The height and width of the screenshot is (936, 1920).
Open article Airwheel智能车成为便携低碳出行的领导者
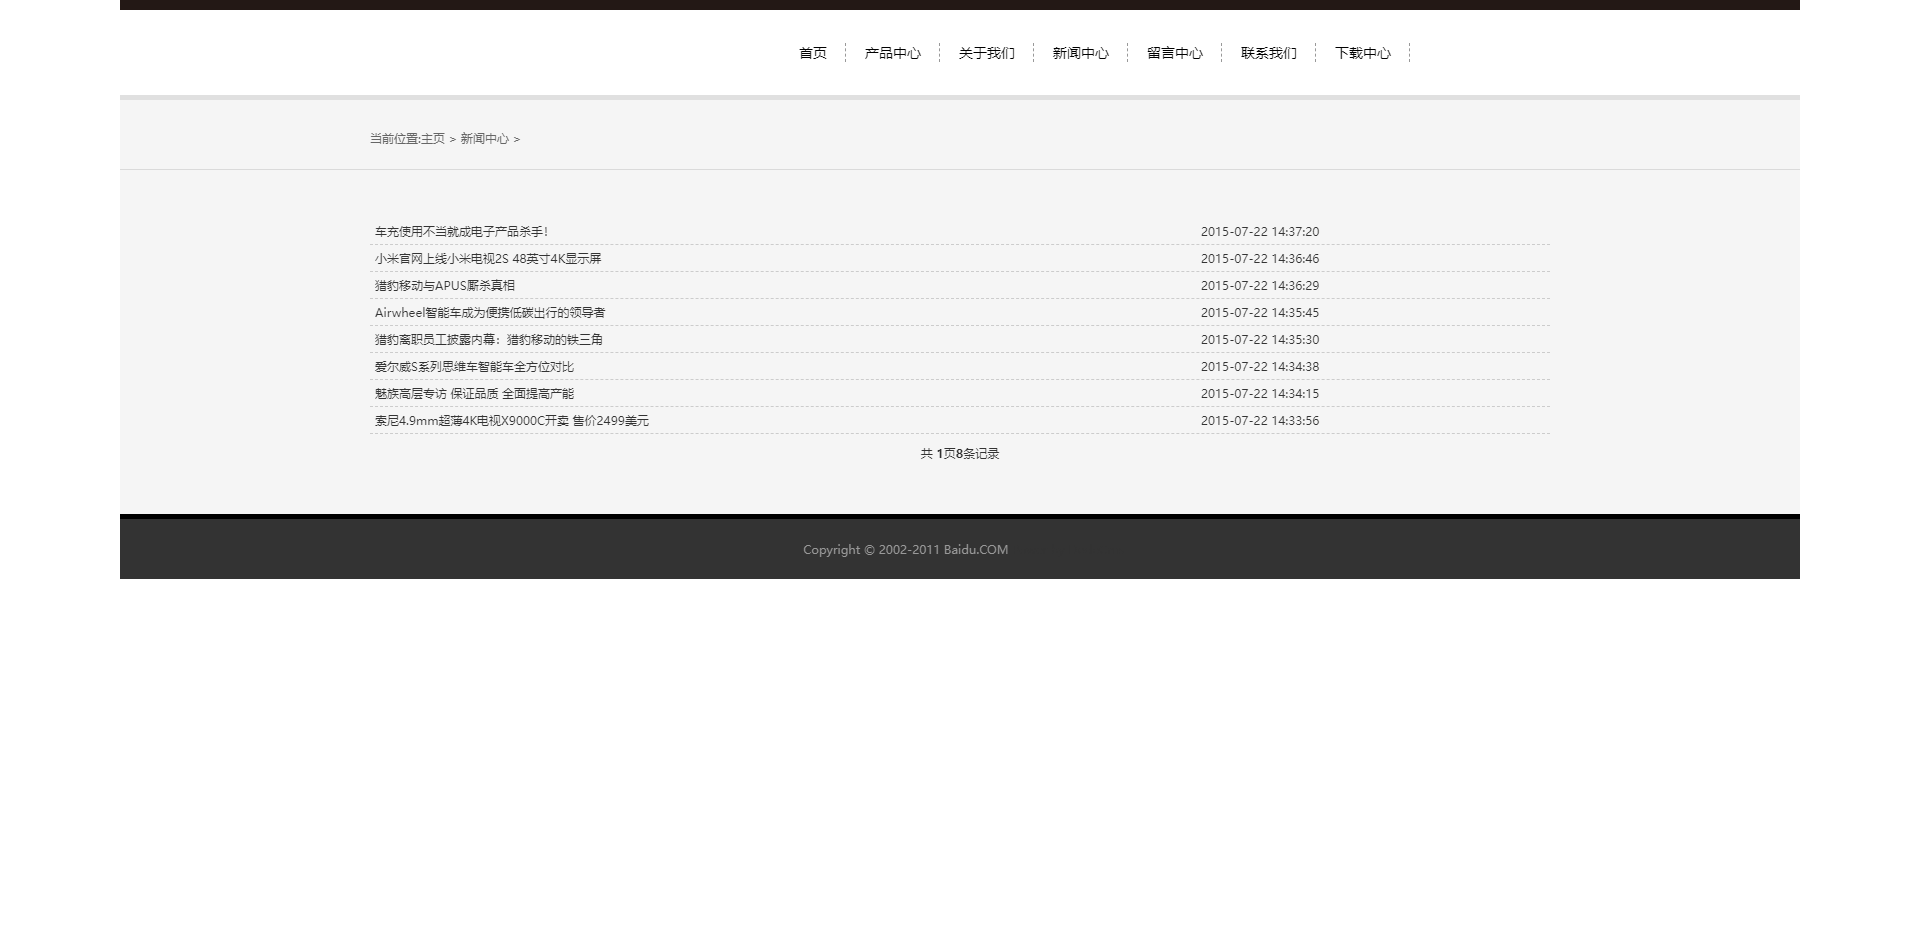[x=490, y=312]
